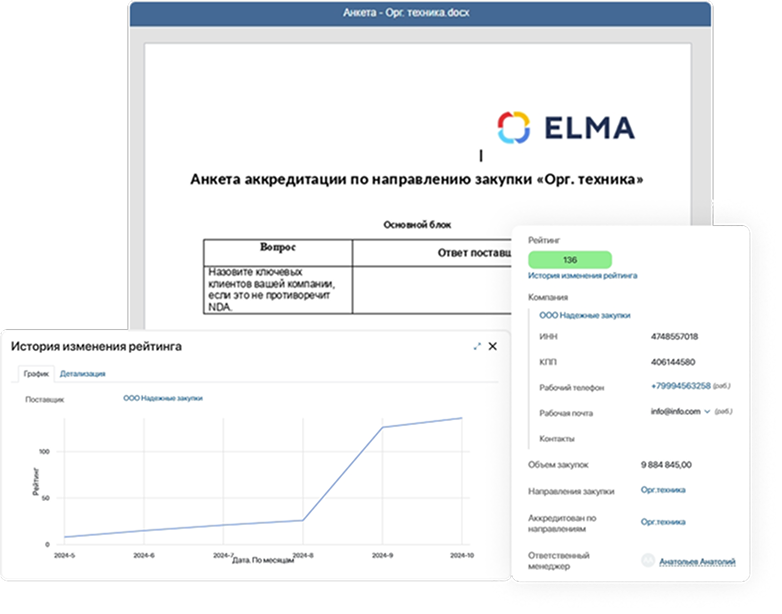This screenshot has width=782, height=614.
Task: Close the rating history dialog
Action: click(x=492, y=346)
